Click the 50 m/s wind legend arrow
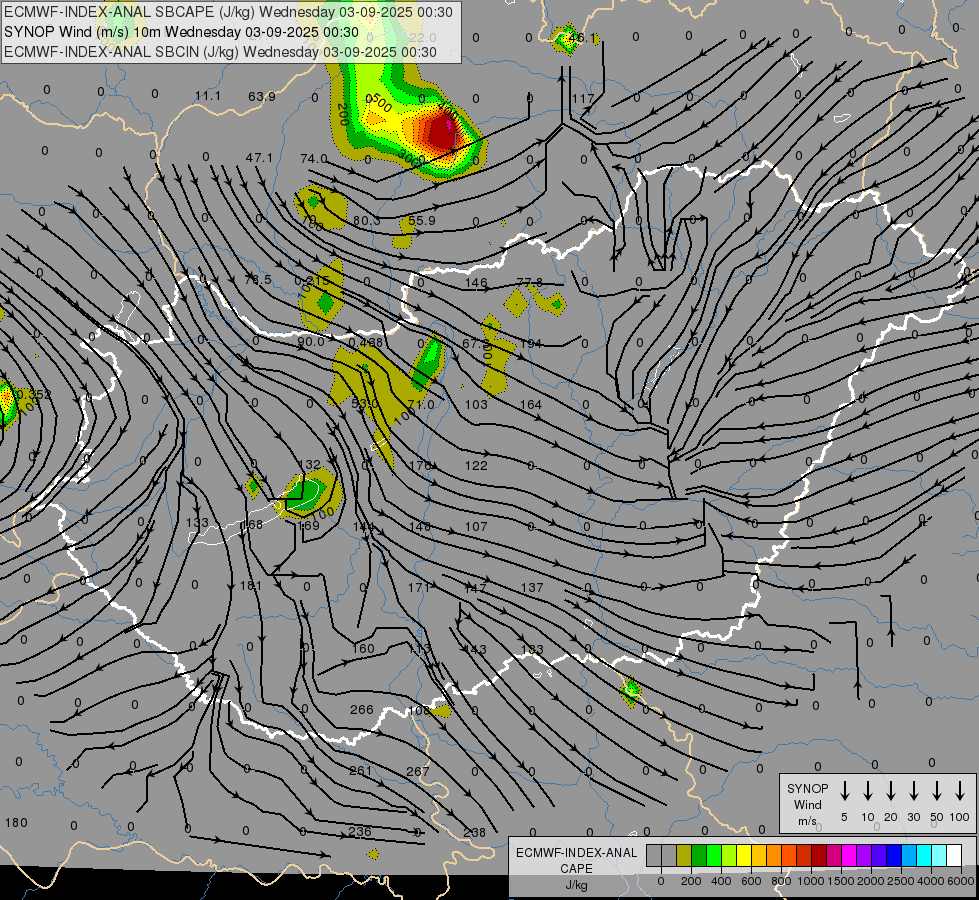 (937, 791)
